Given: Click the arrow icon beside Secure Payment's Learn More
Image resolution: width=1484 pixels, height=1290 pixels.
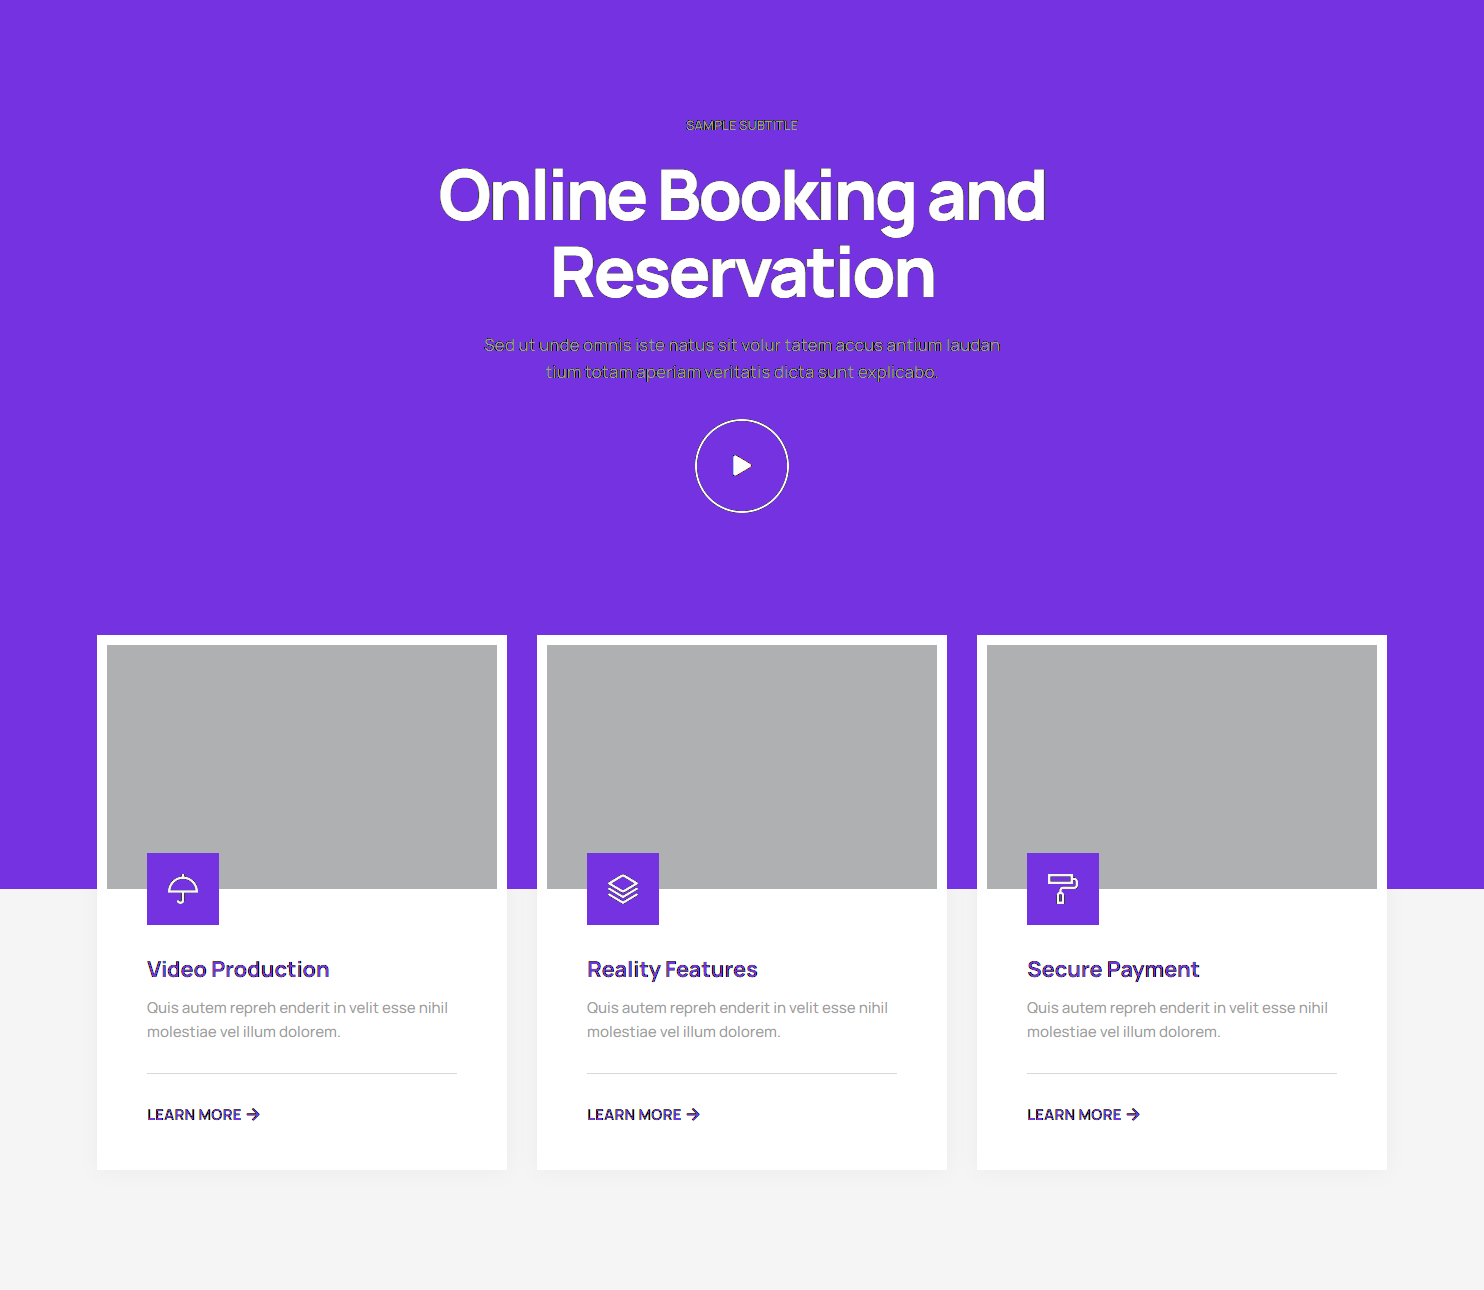Looking at the screenshot, I should click(x=1134, y=1114).
